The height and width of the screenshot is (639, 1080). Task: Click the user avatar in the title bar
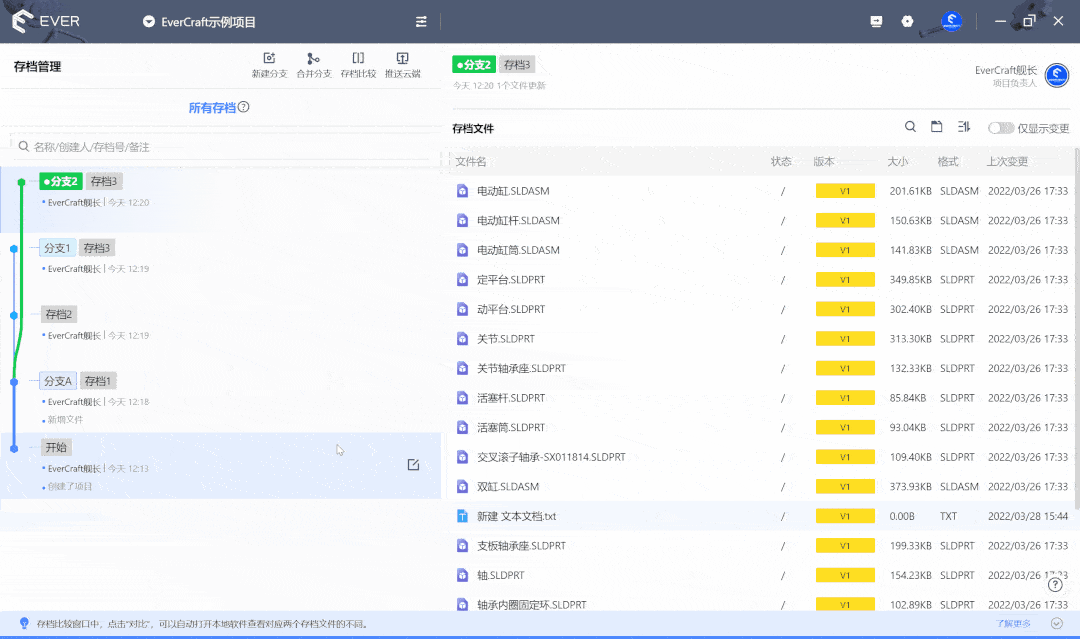951,21
